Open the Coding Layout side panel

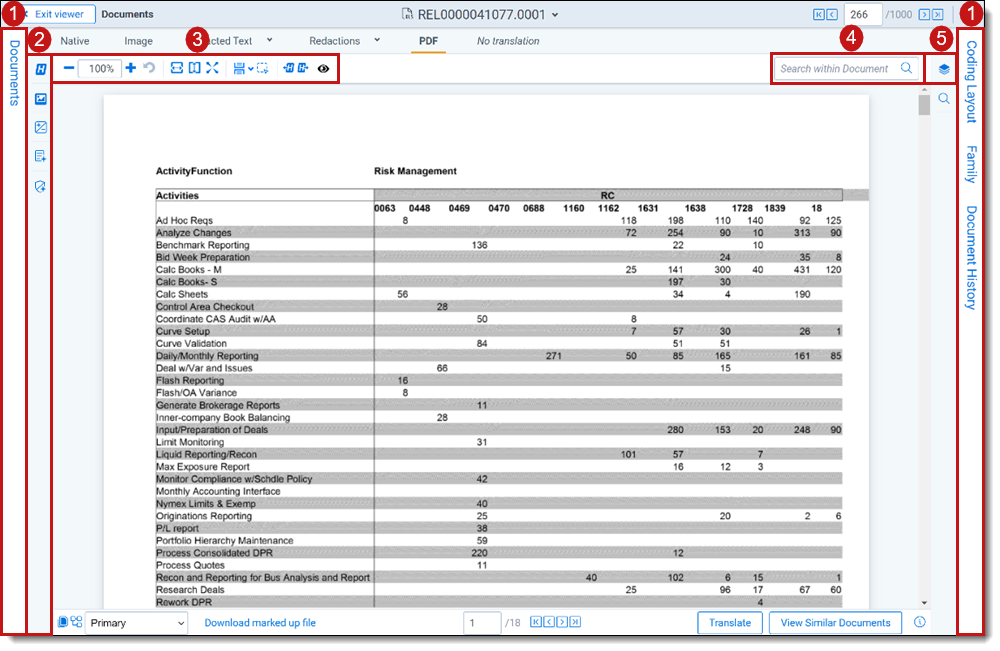[x=971, y=82]
